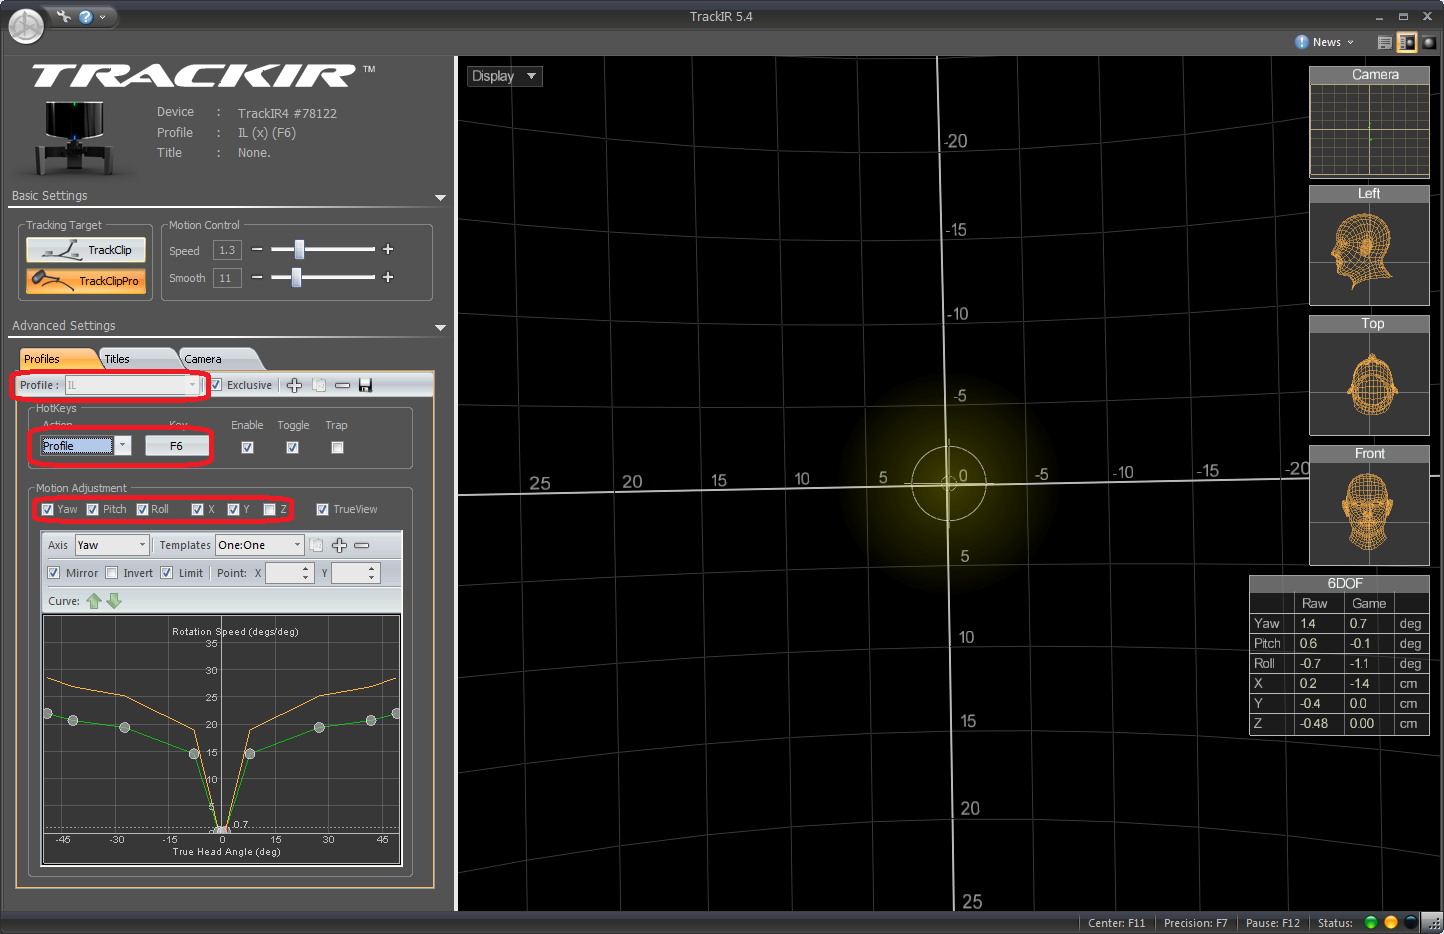This screenshot has height=934, width=1444.
Task: Copy the curve template icon
Action: coord(316,545)
